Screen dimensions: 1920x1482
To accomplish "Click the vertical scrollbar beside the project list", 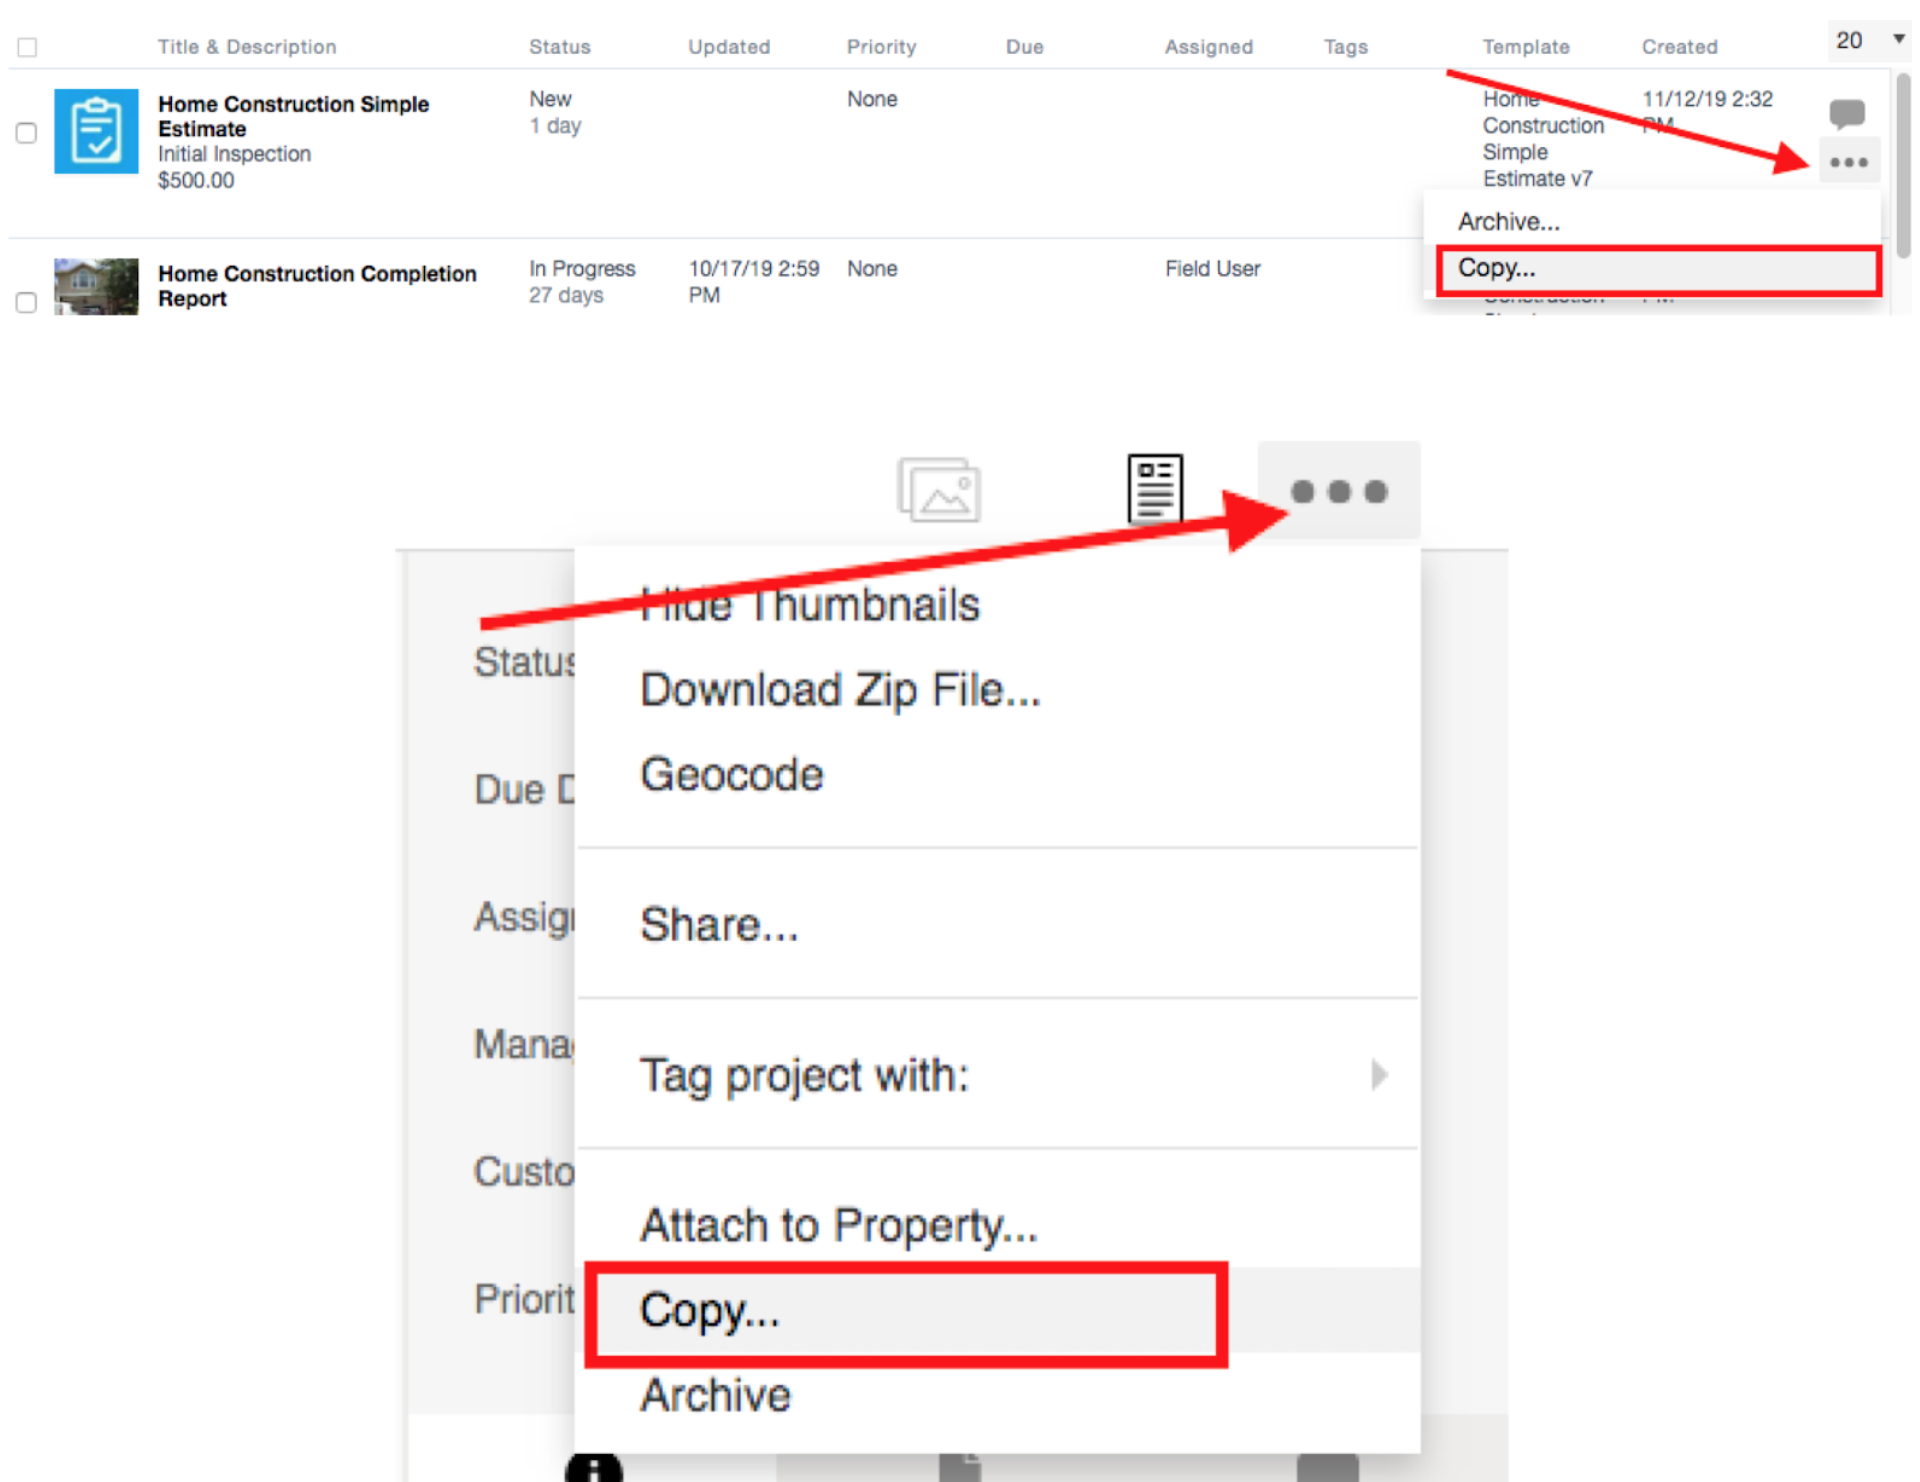I will pyautogui.click(x=1903, y=165).
